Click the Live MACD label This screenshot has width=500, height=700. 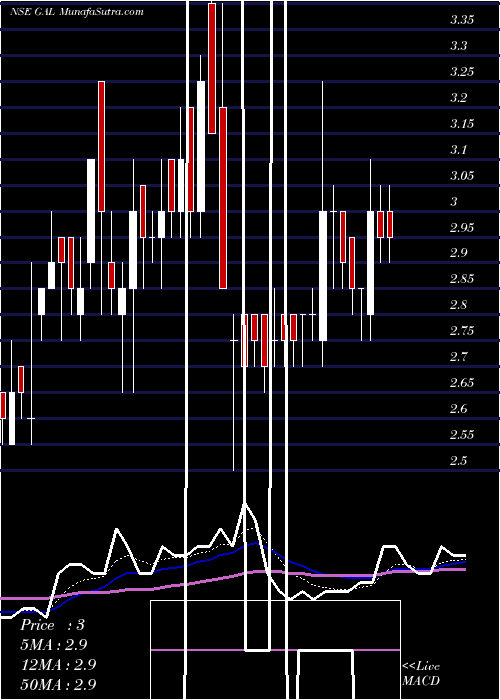(421, 674)
